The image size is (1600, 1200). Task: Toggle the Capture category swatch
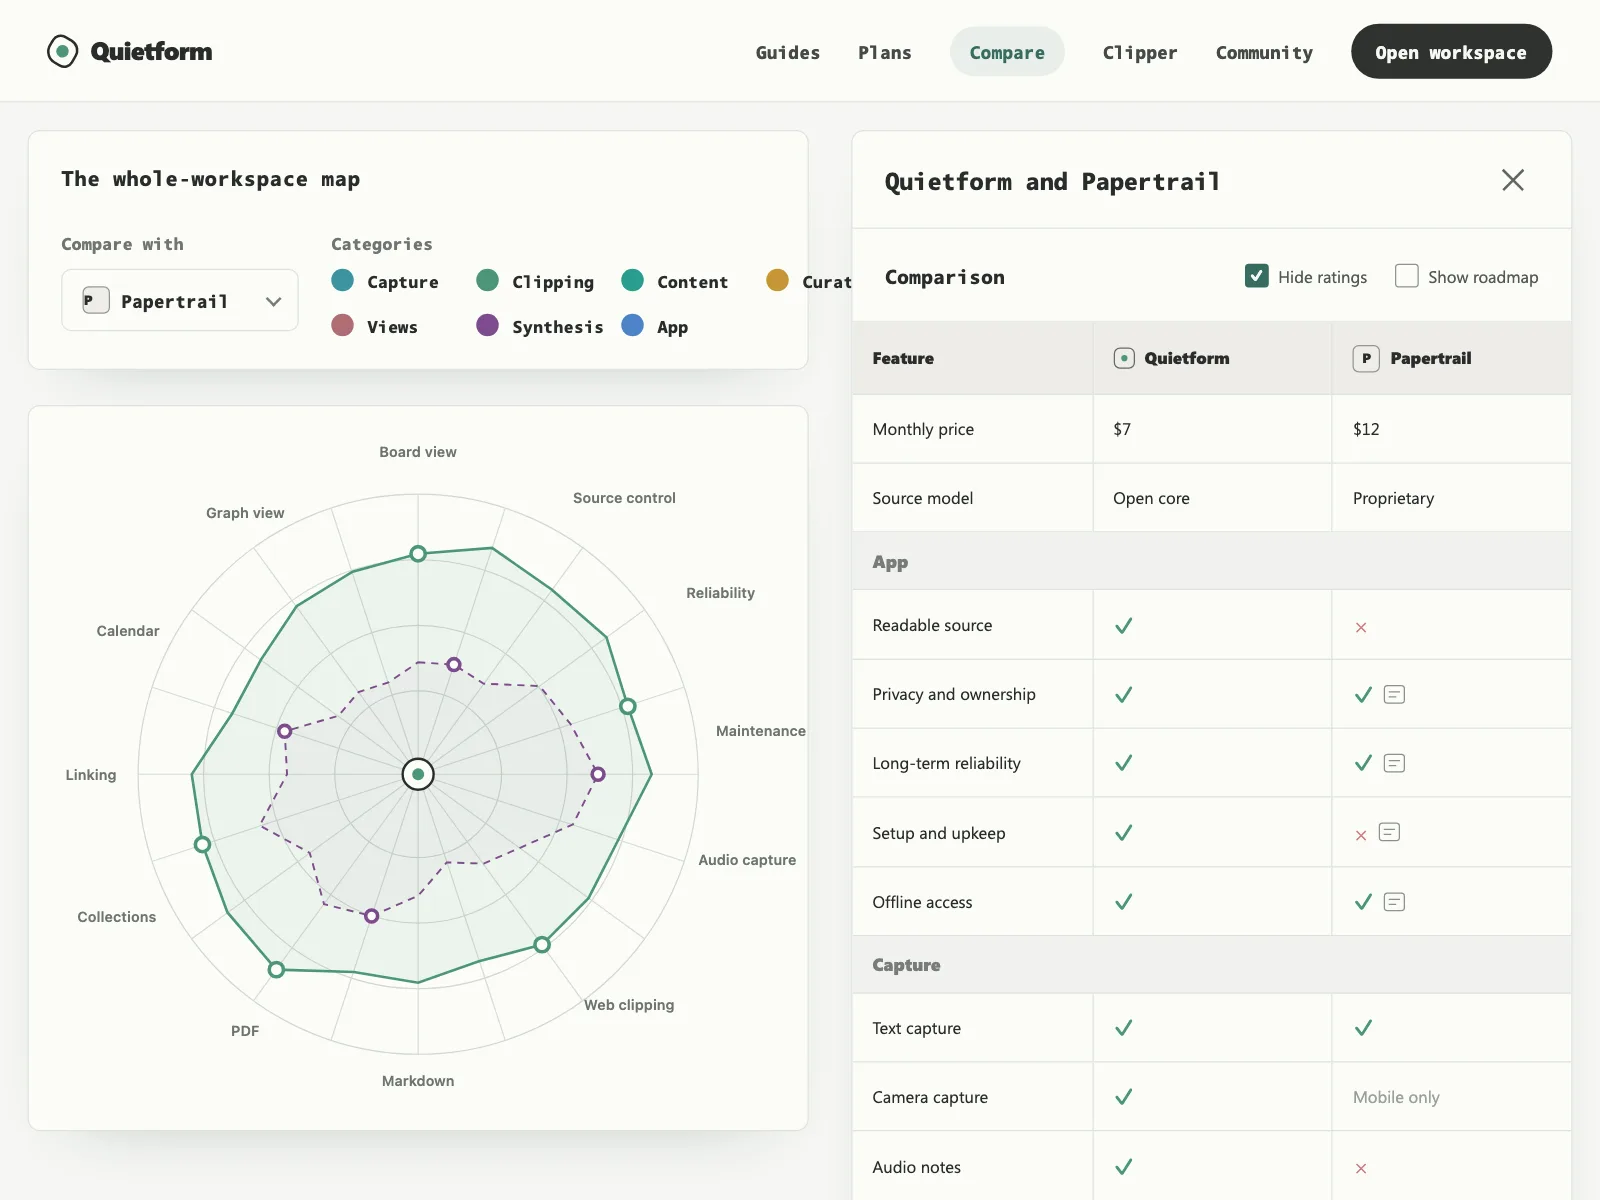(x=343, y=280)
